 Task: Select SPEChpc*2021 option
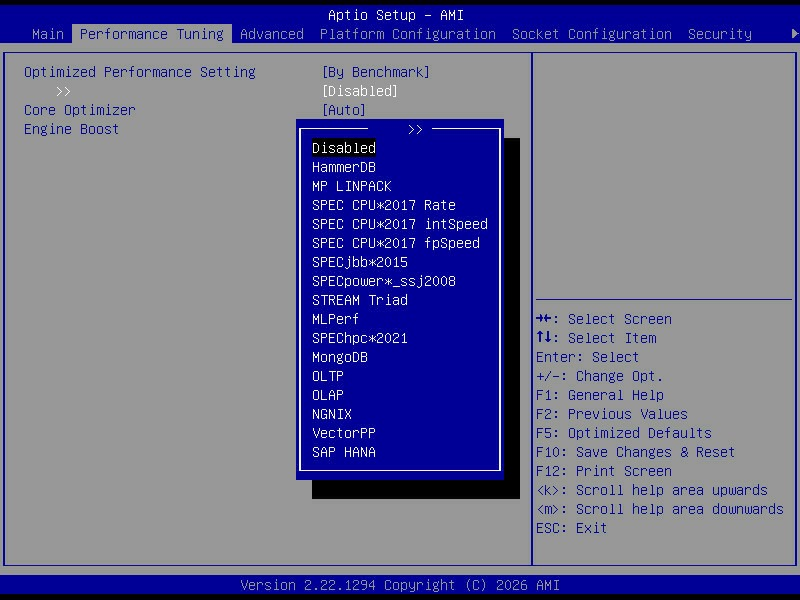360,338
